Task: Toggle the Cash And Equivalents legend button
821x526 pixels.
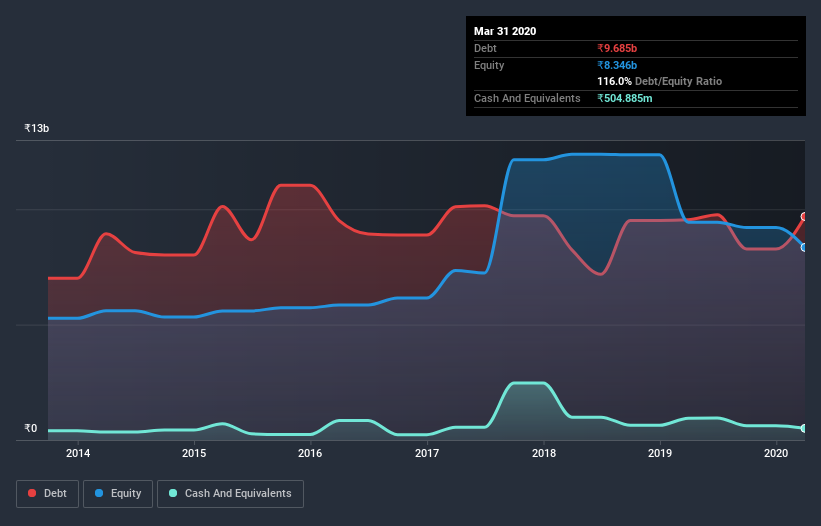Action: [x=230, y=494]
